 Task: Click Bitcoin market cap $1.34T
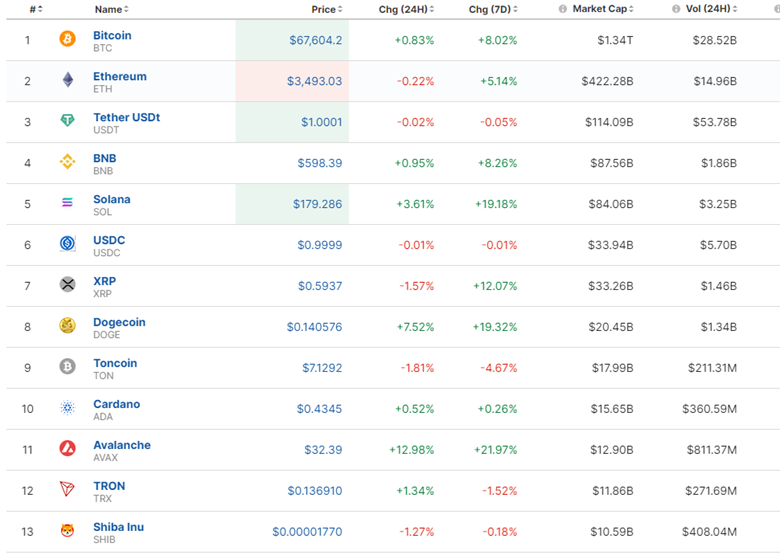tap(615, 40)
